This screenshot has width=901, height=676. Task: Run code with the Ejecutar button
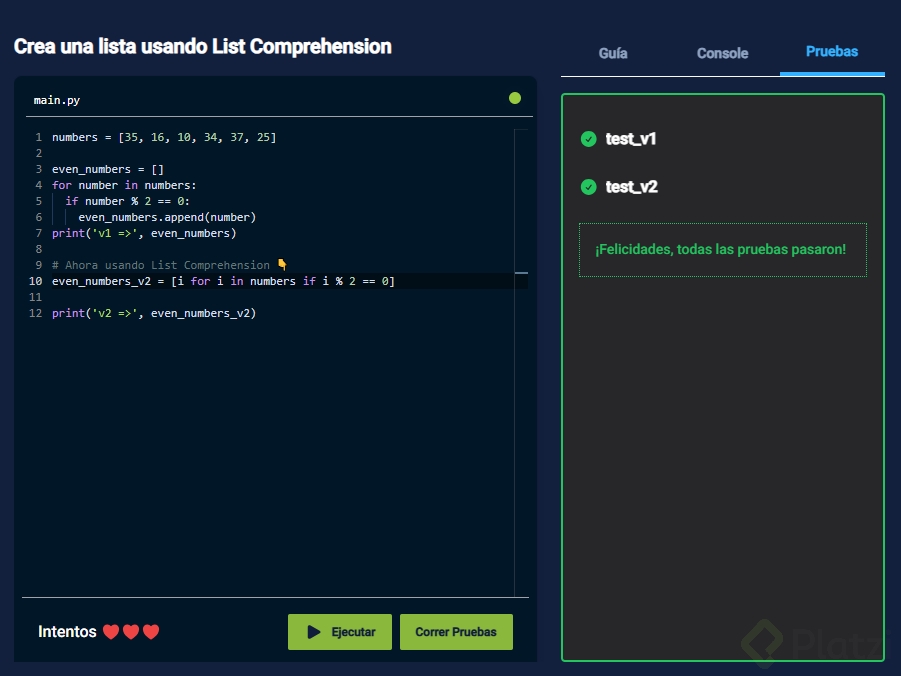[x=340, y=632]
